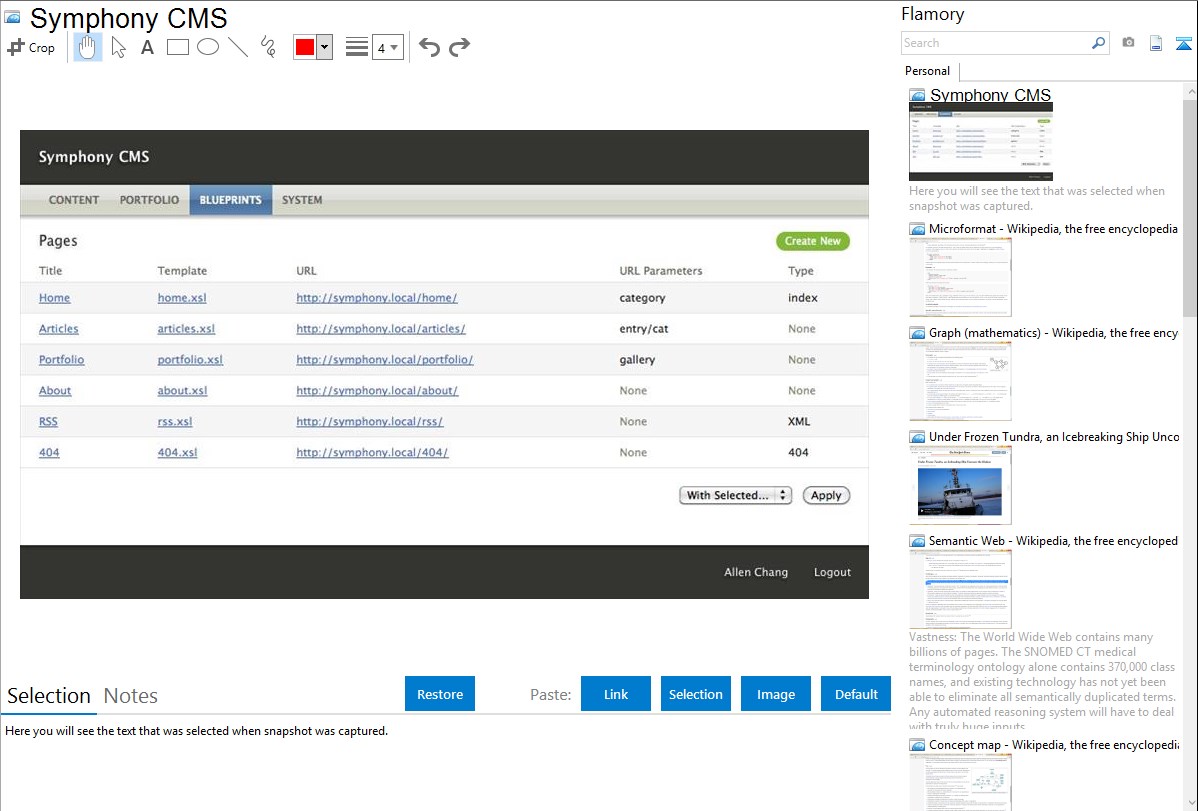
Task: Choose the arrow pointer tool
Action: [x=118, y=47]
